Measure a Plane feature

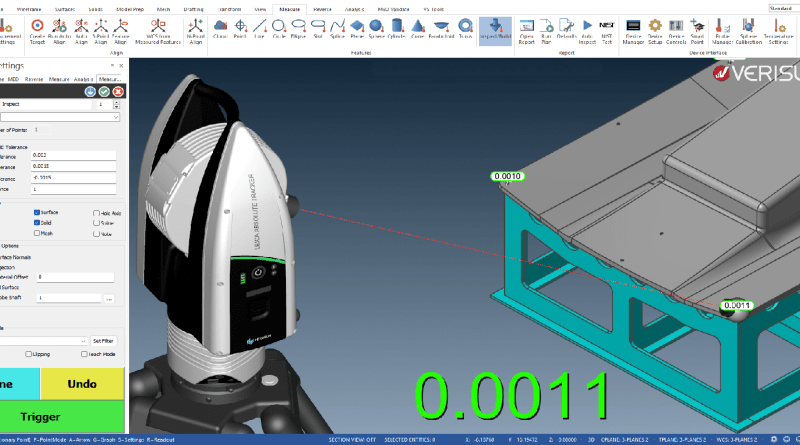[357, 29]
